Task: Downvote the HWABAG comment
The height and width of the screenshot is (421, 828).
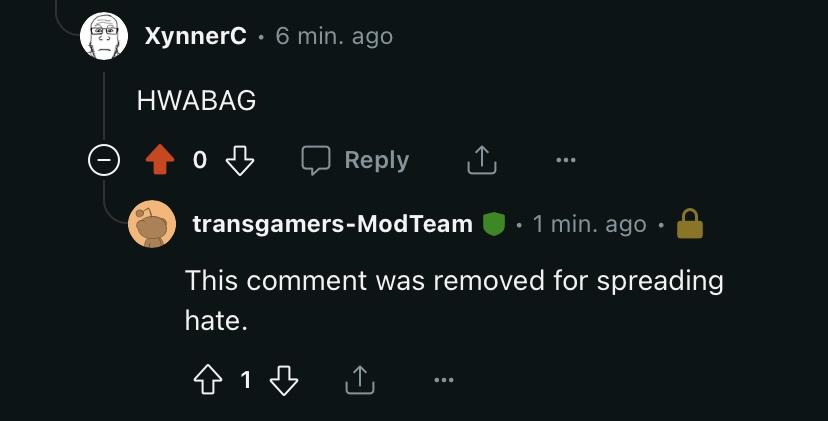Action: point(240,160)
